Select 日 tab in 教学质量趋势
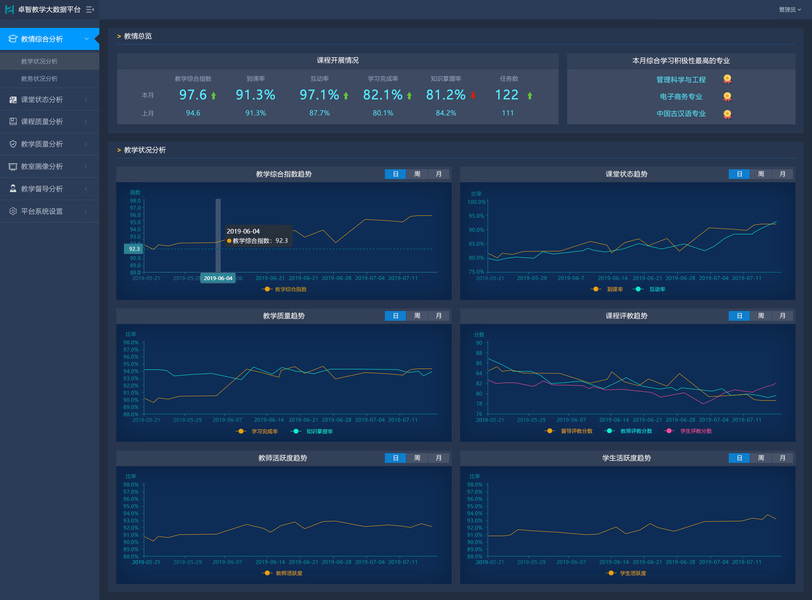 [x=395, y=316]
